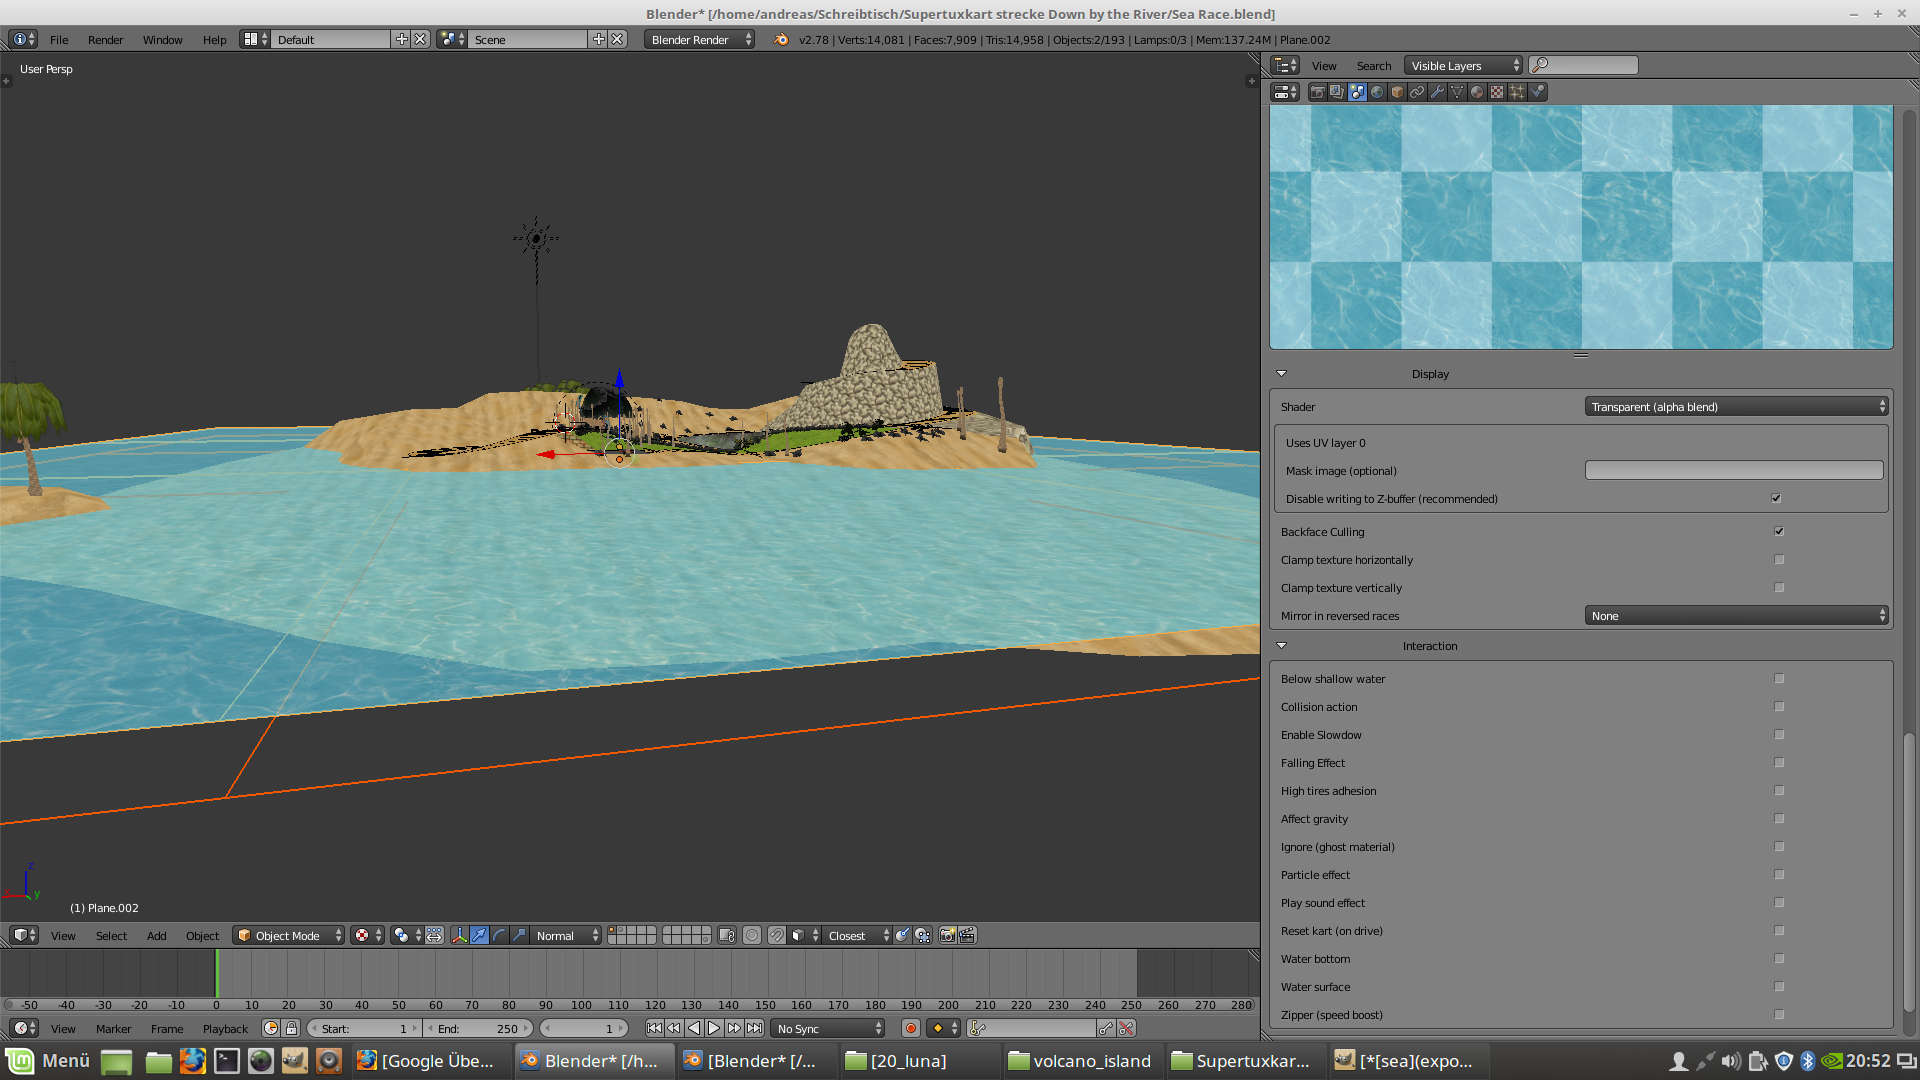Open the Object constraints chain tab
The height and width of the screenshot is (1080, 1920).
tap(1417, 92)
